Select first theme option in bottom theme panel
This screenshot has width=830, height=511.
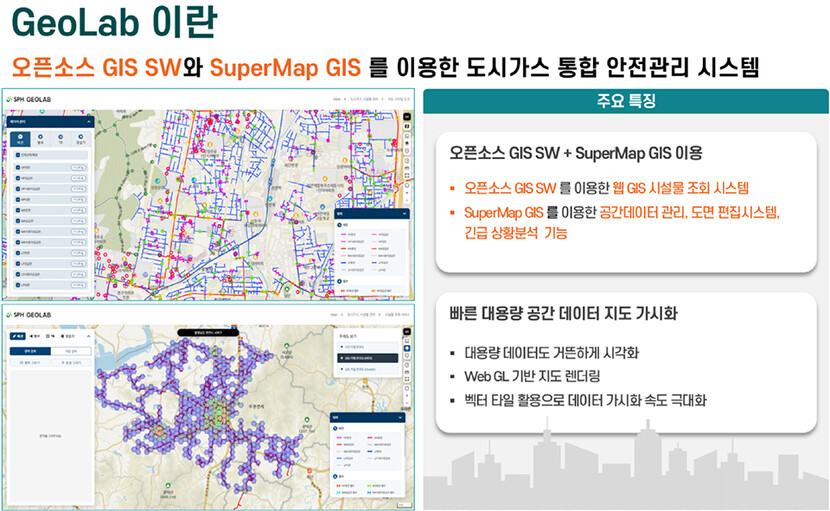click(x=368, y=347)
